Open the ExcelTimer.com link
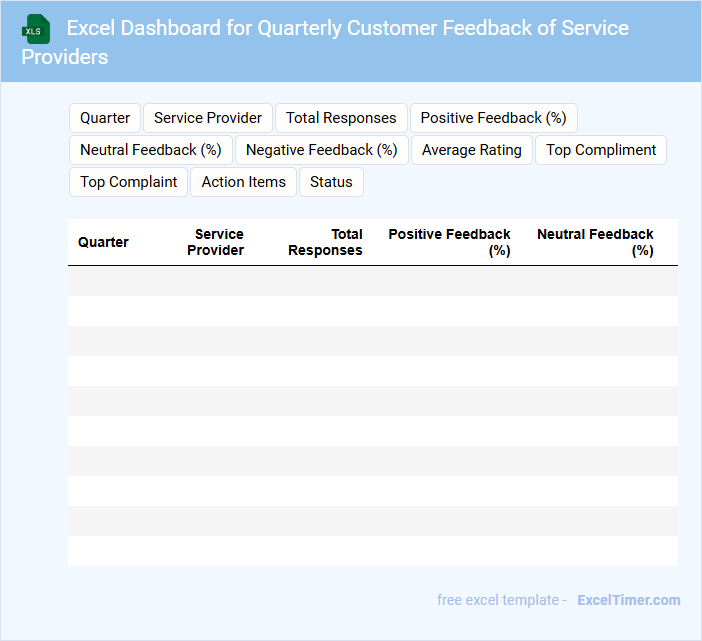 629,600
